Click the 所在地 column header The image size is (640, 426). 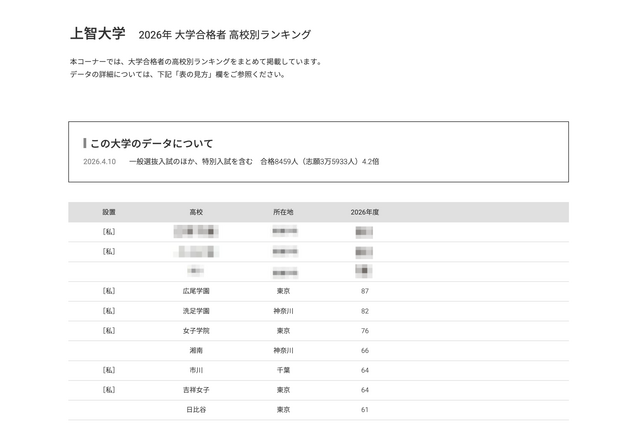coord(283,212)
